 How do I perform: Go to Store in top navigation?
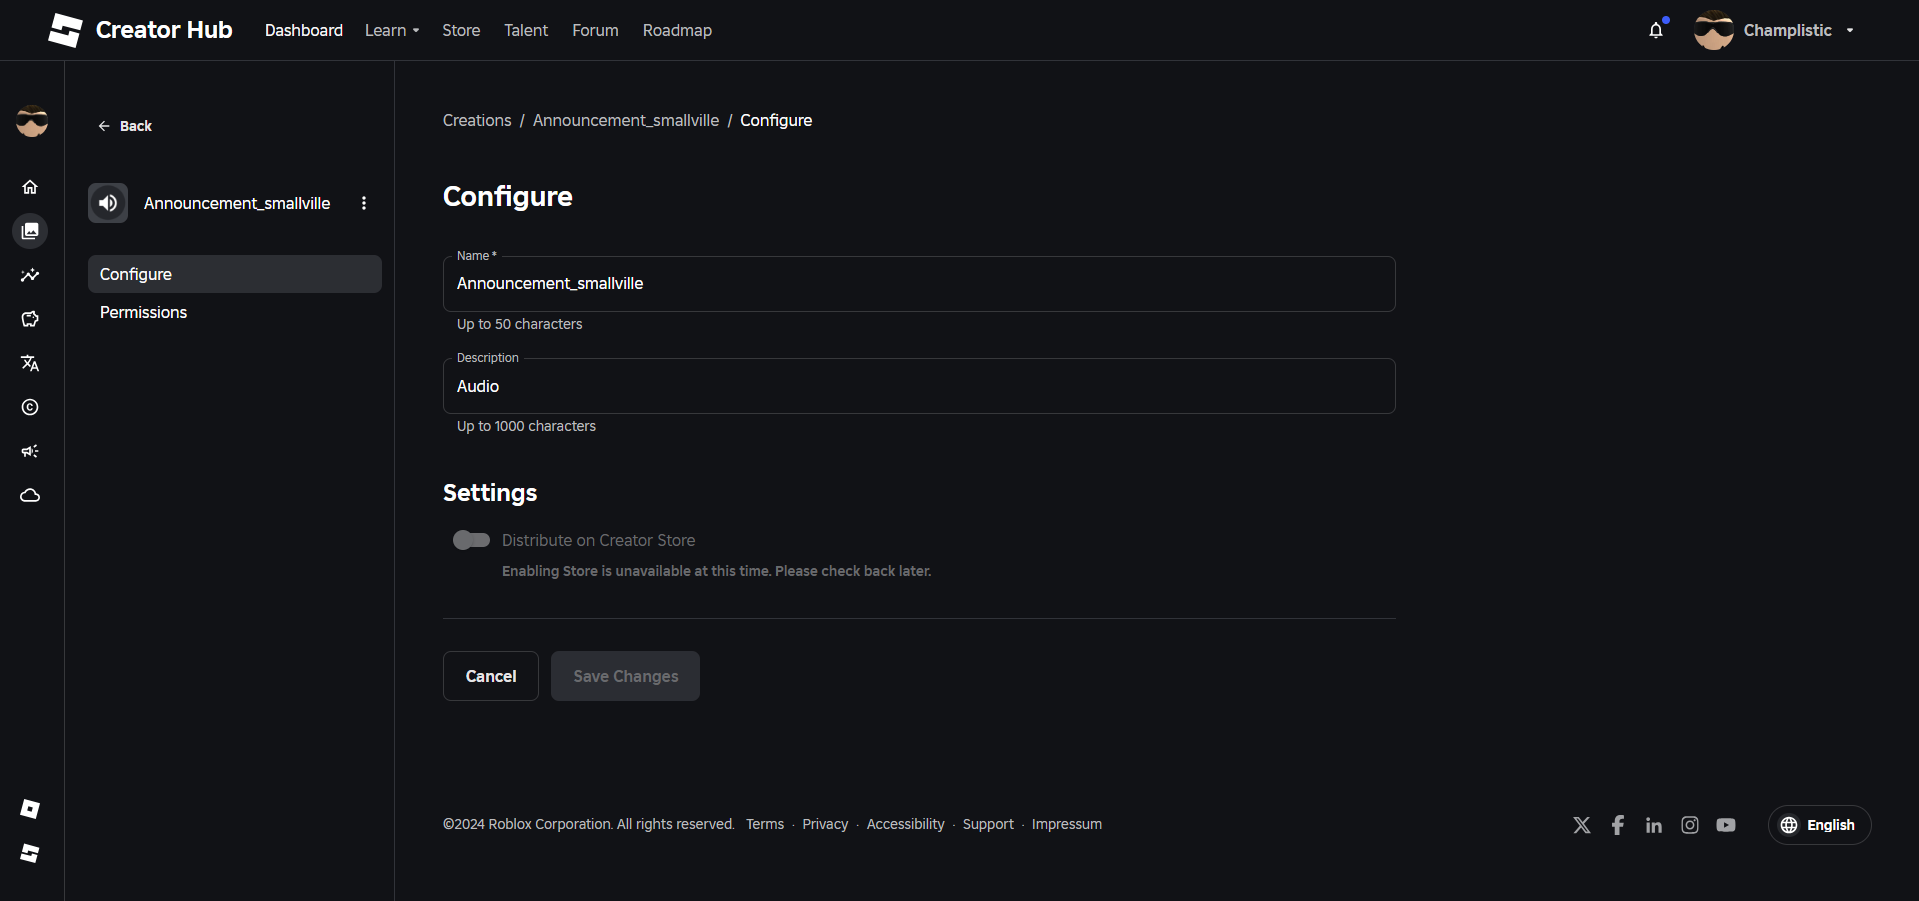point(461,30)
